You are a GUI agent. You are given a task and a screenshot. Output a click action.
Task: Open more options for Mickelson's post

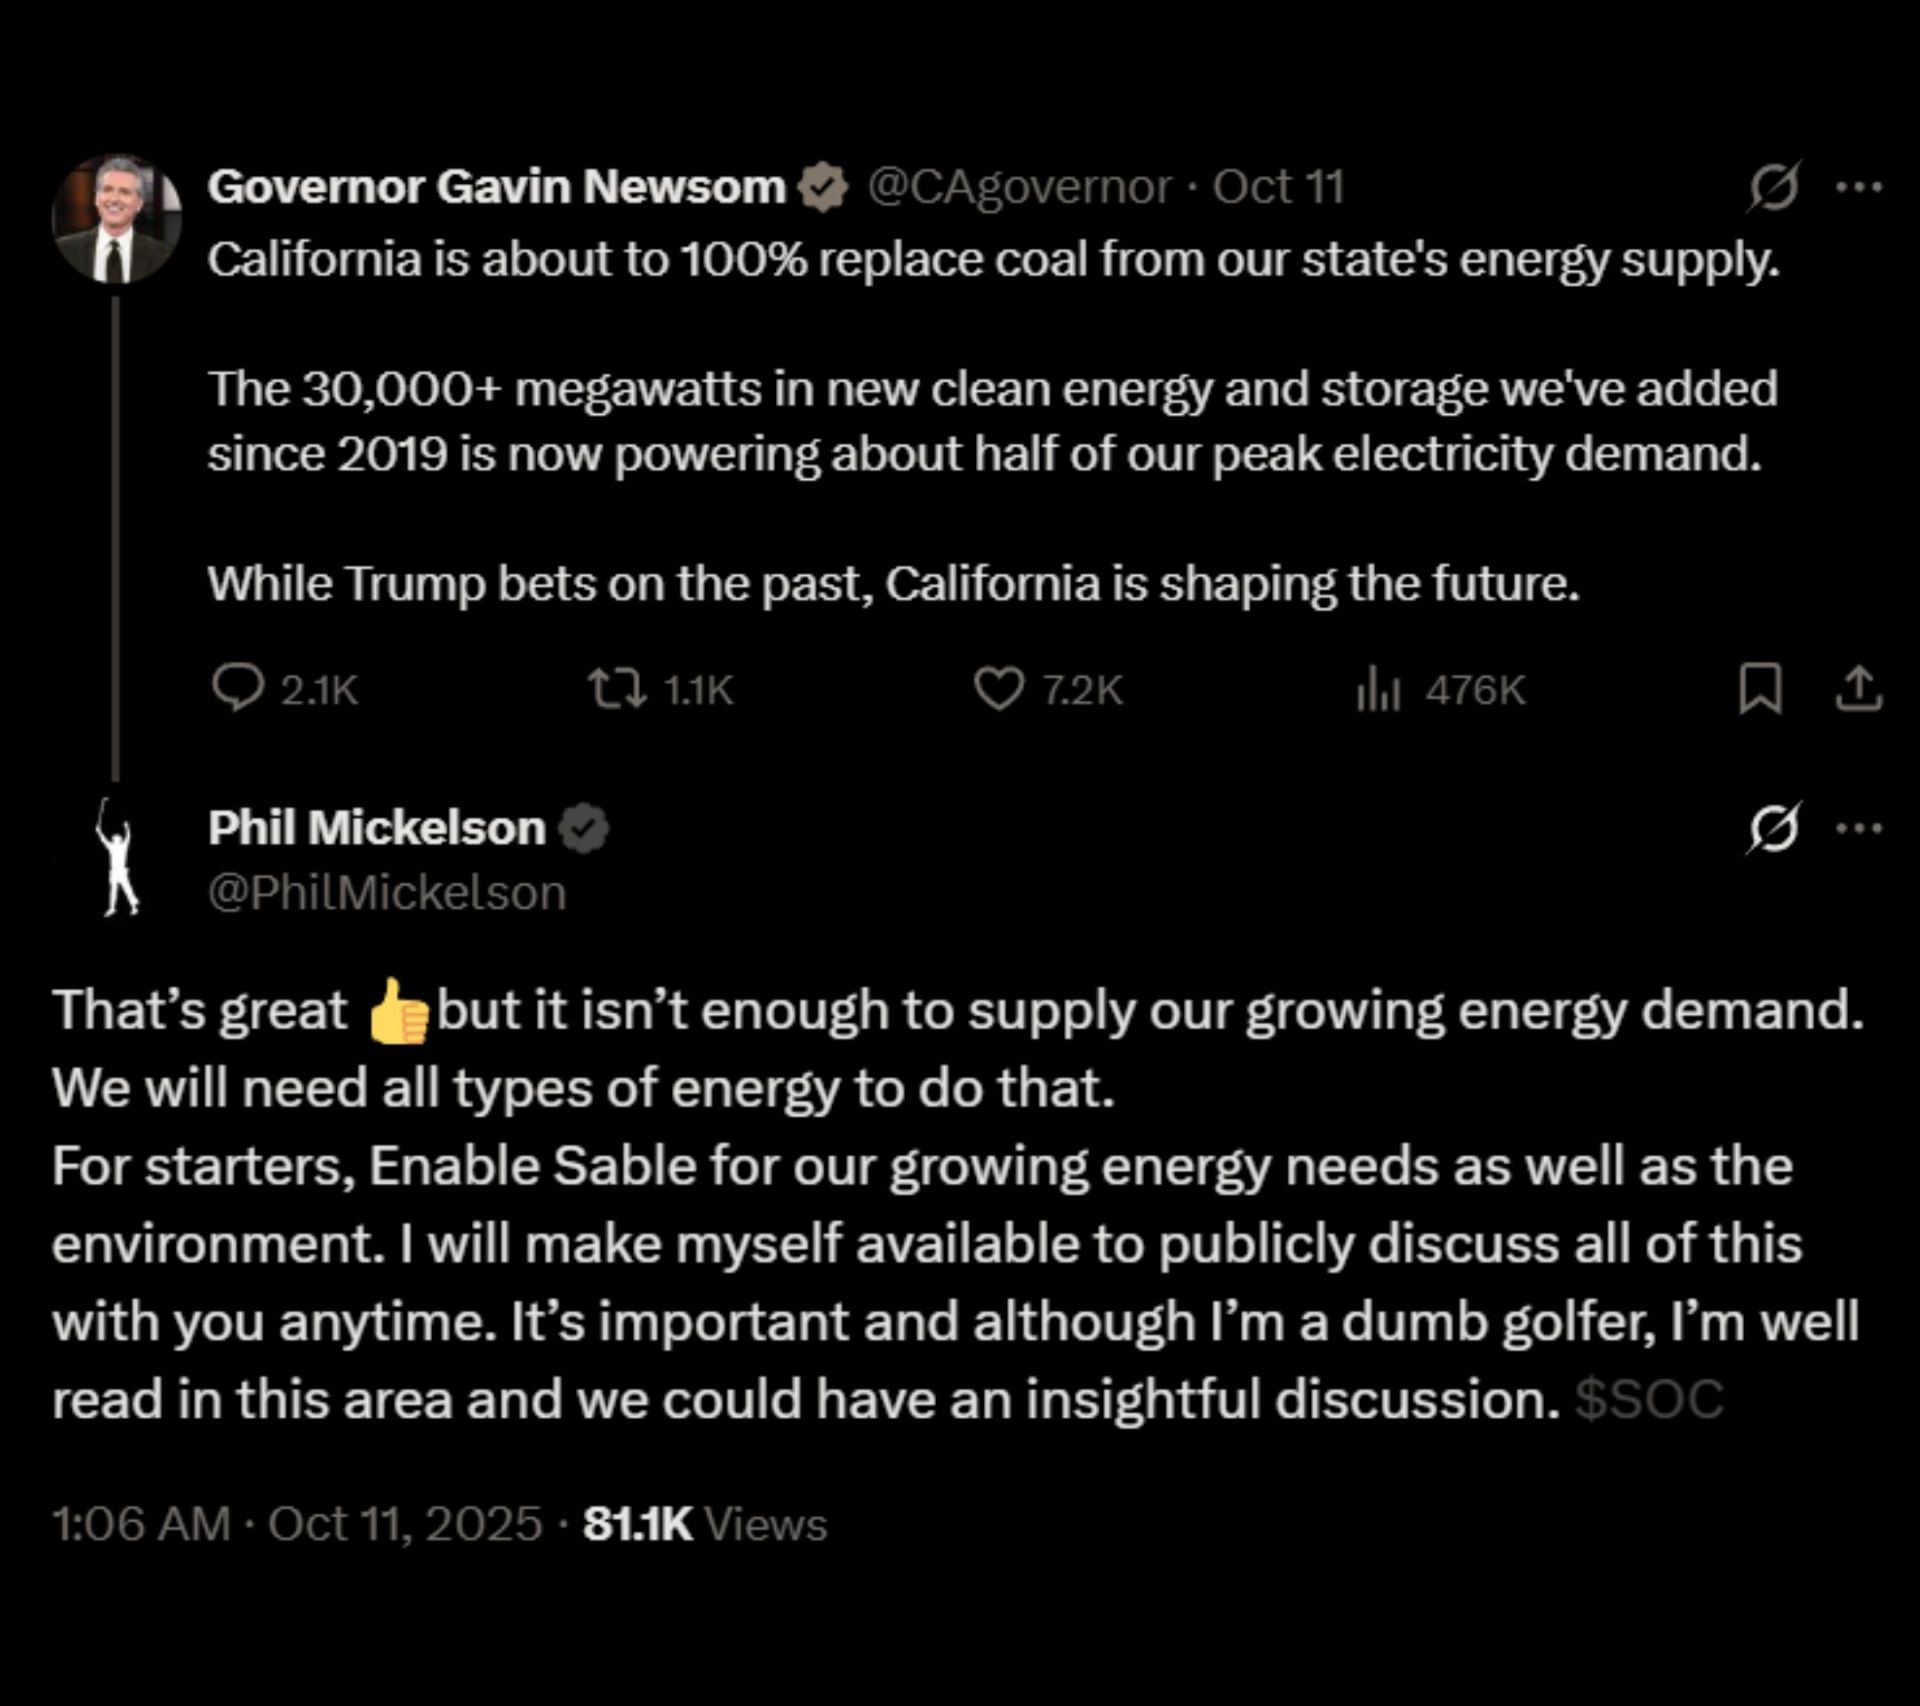[1859, 829]
